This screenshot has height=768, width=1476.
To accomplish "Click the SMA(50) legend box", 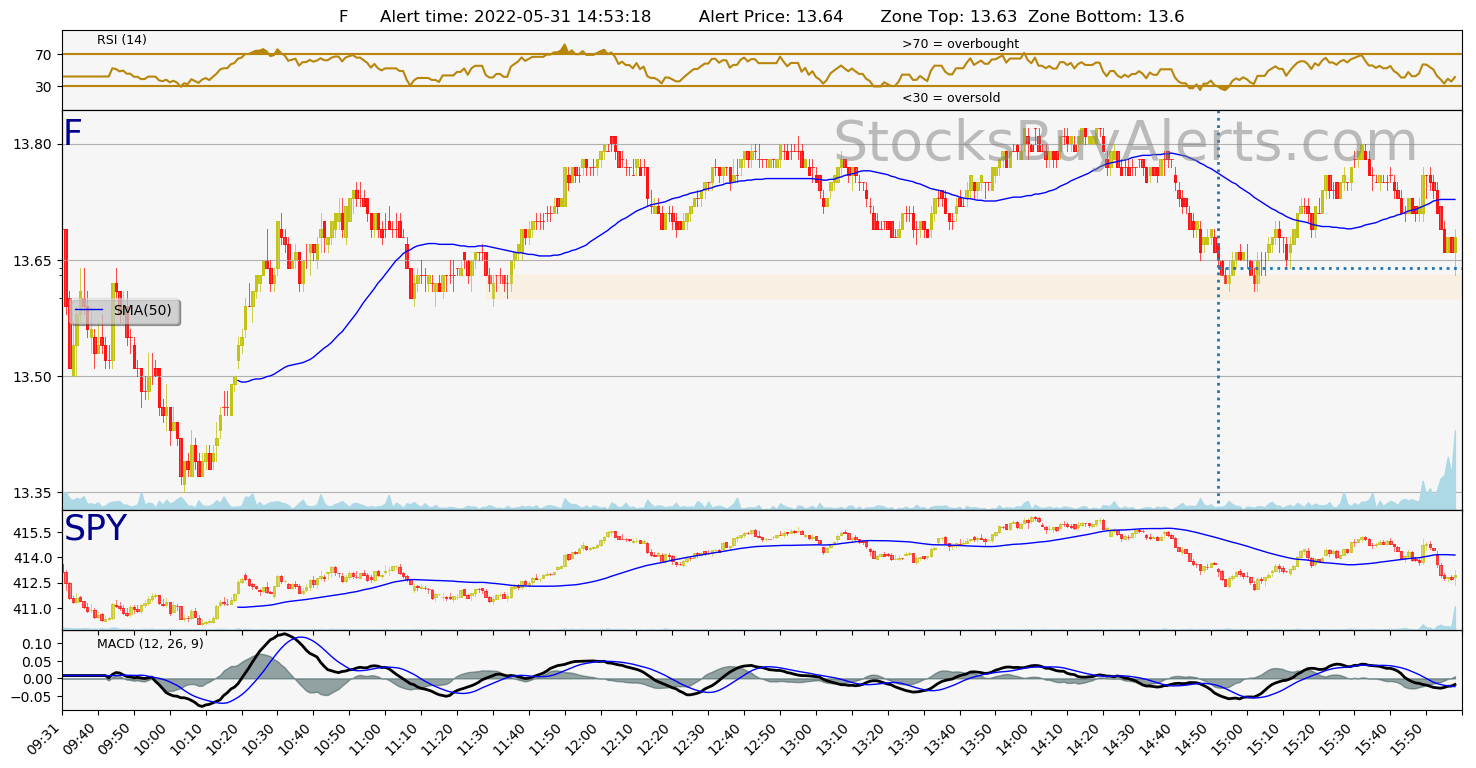I will tap(124, 311).
